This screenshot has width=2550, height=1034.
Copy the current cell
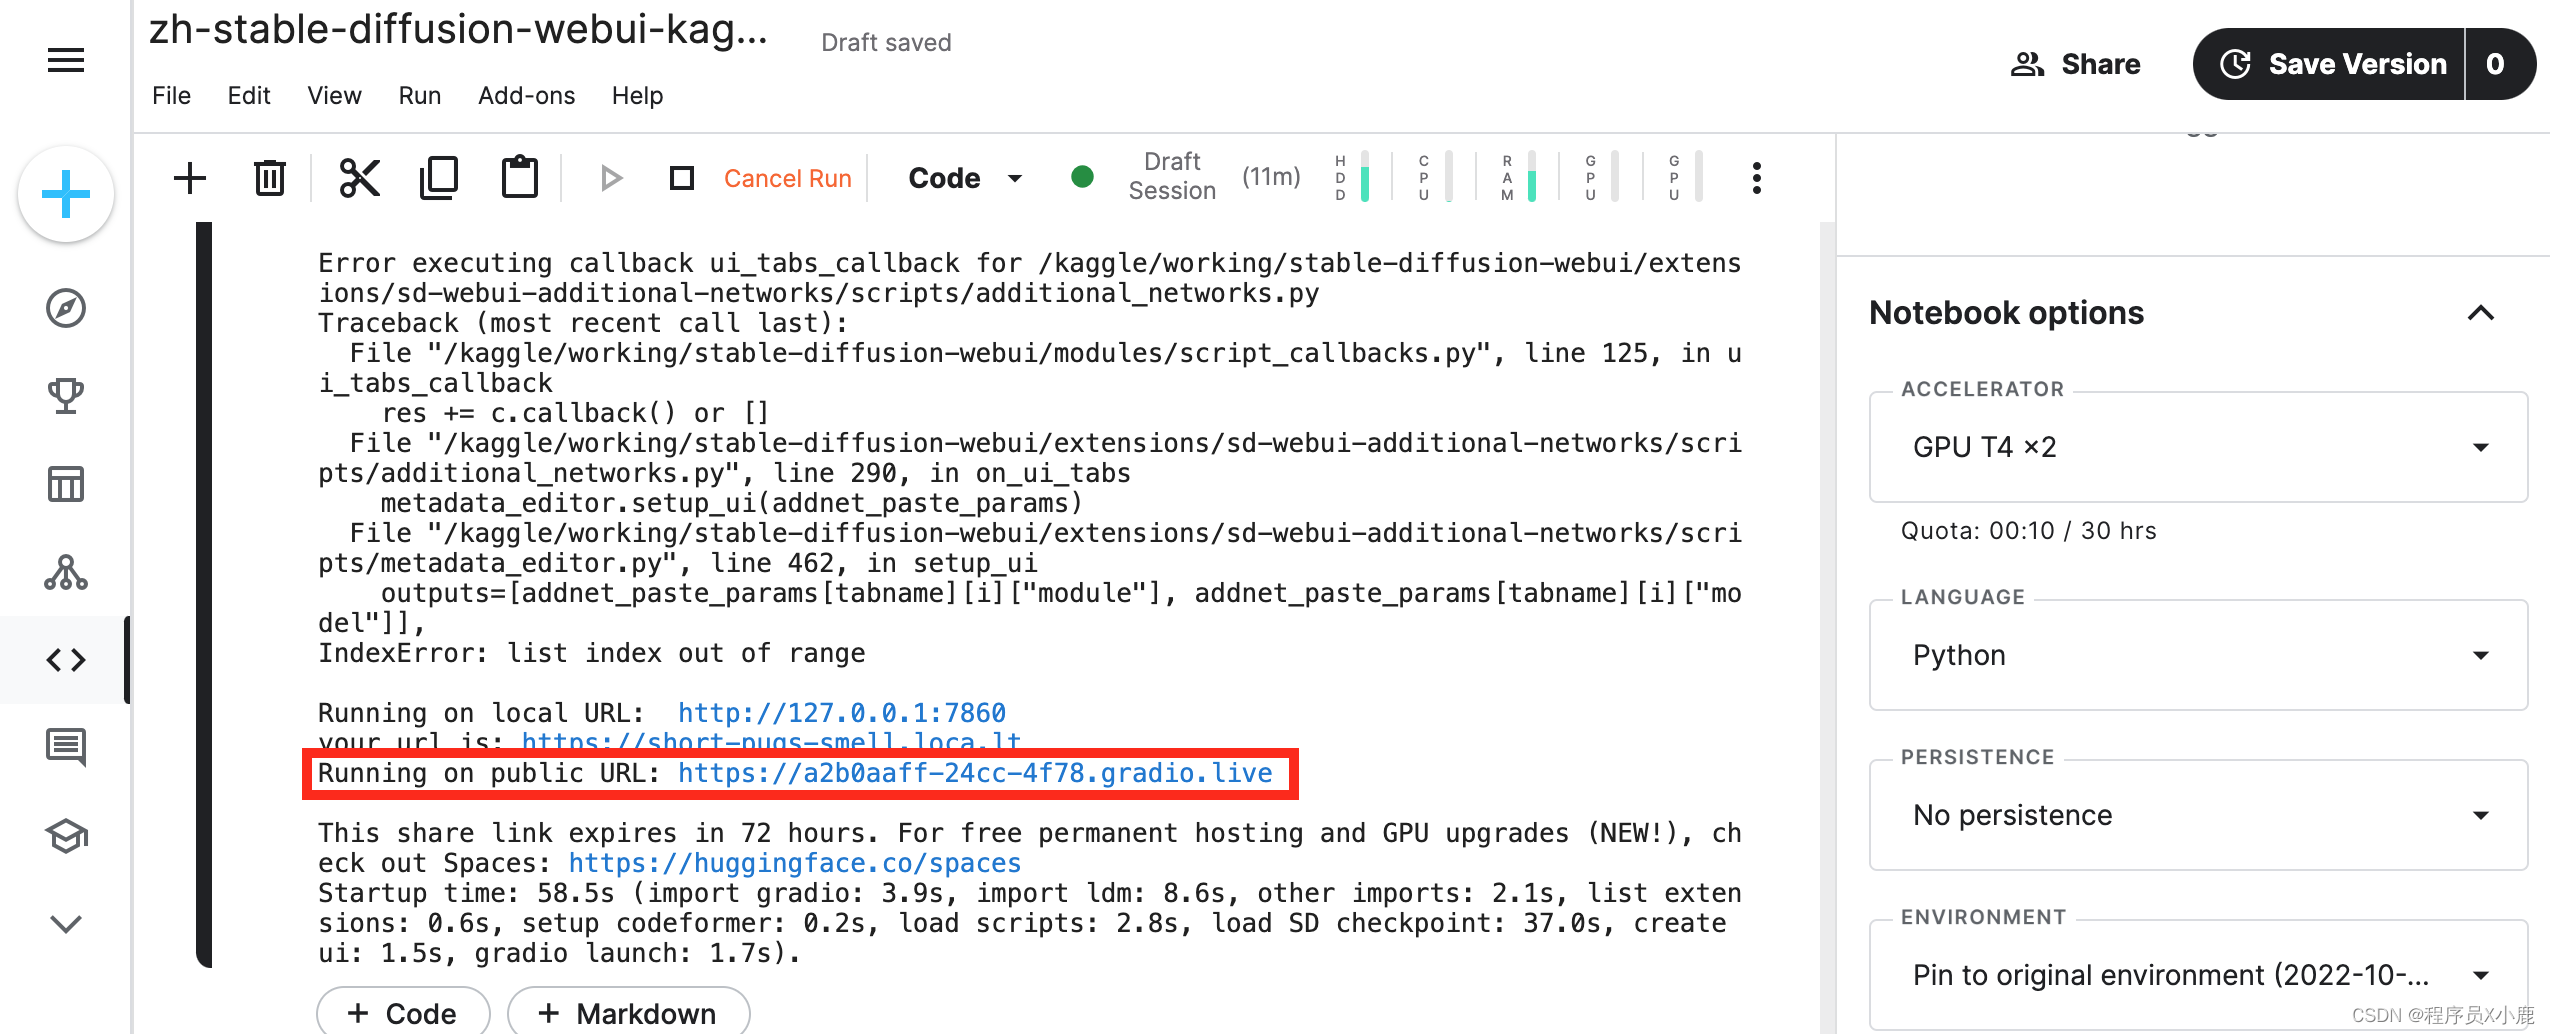coord(438,177)
